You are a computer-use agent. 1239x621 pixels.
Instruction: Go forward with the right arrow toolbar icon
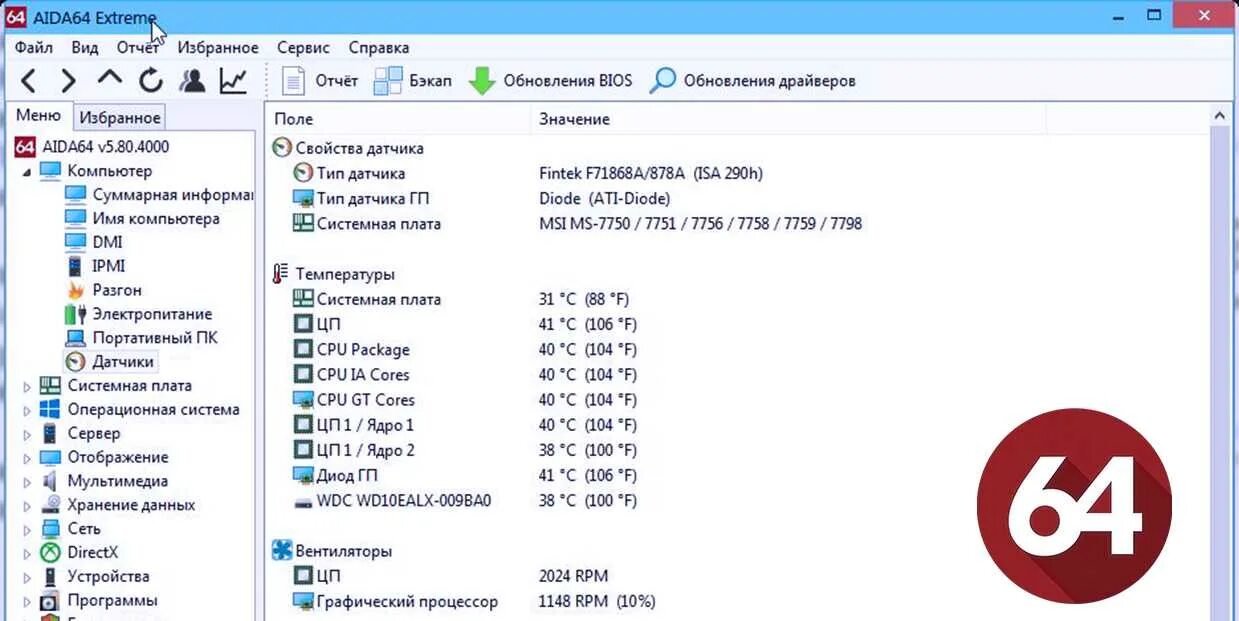(x=68, y=81)
